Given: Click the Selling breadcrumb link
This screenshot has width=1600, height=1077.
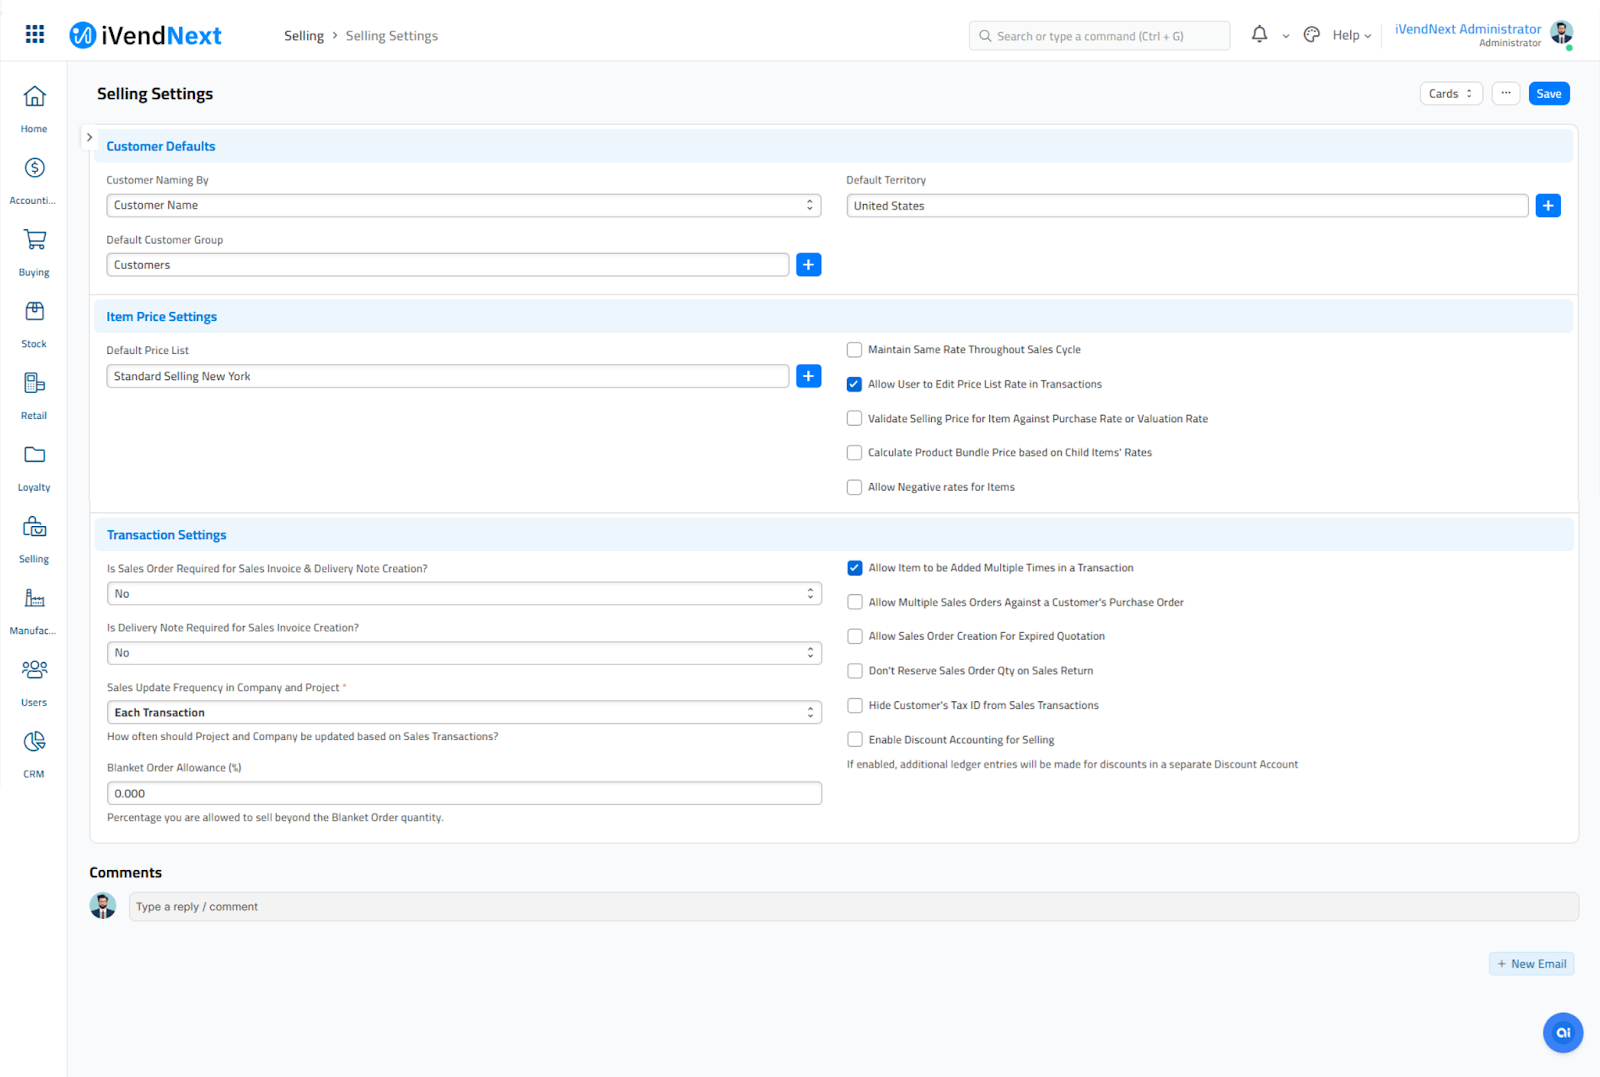Looking at the screenshot, I should click(303, 36).
